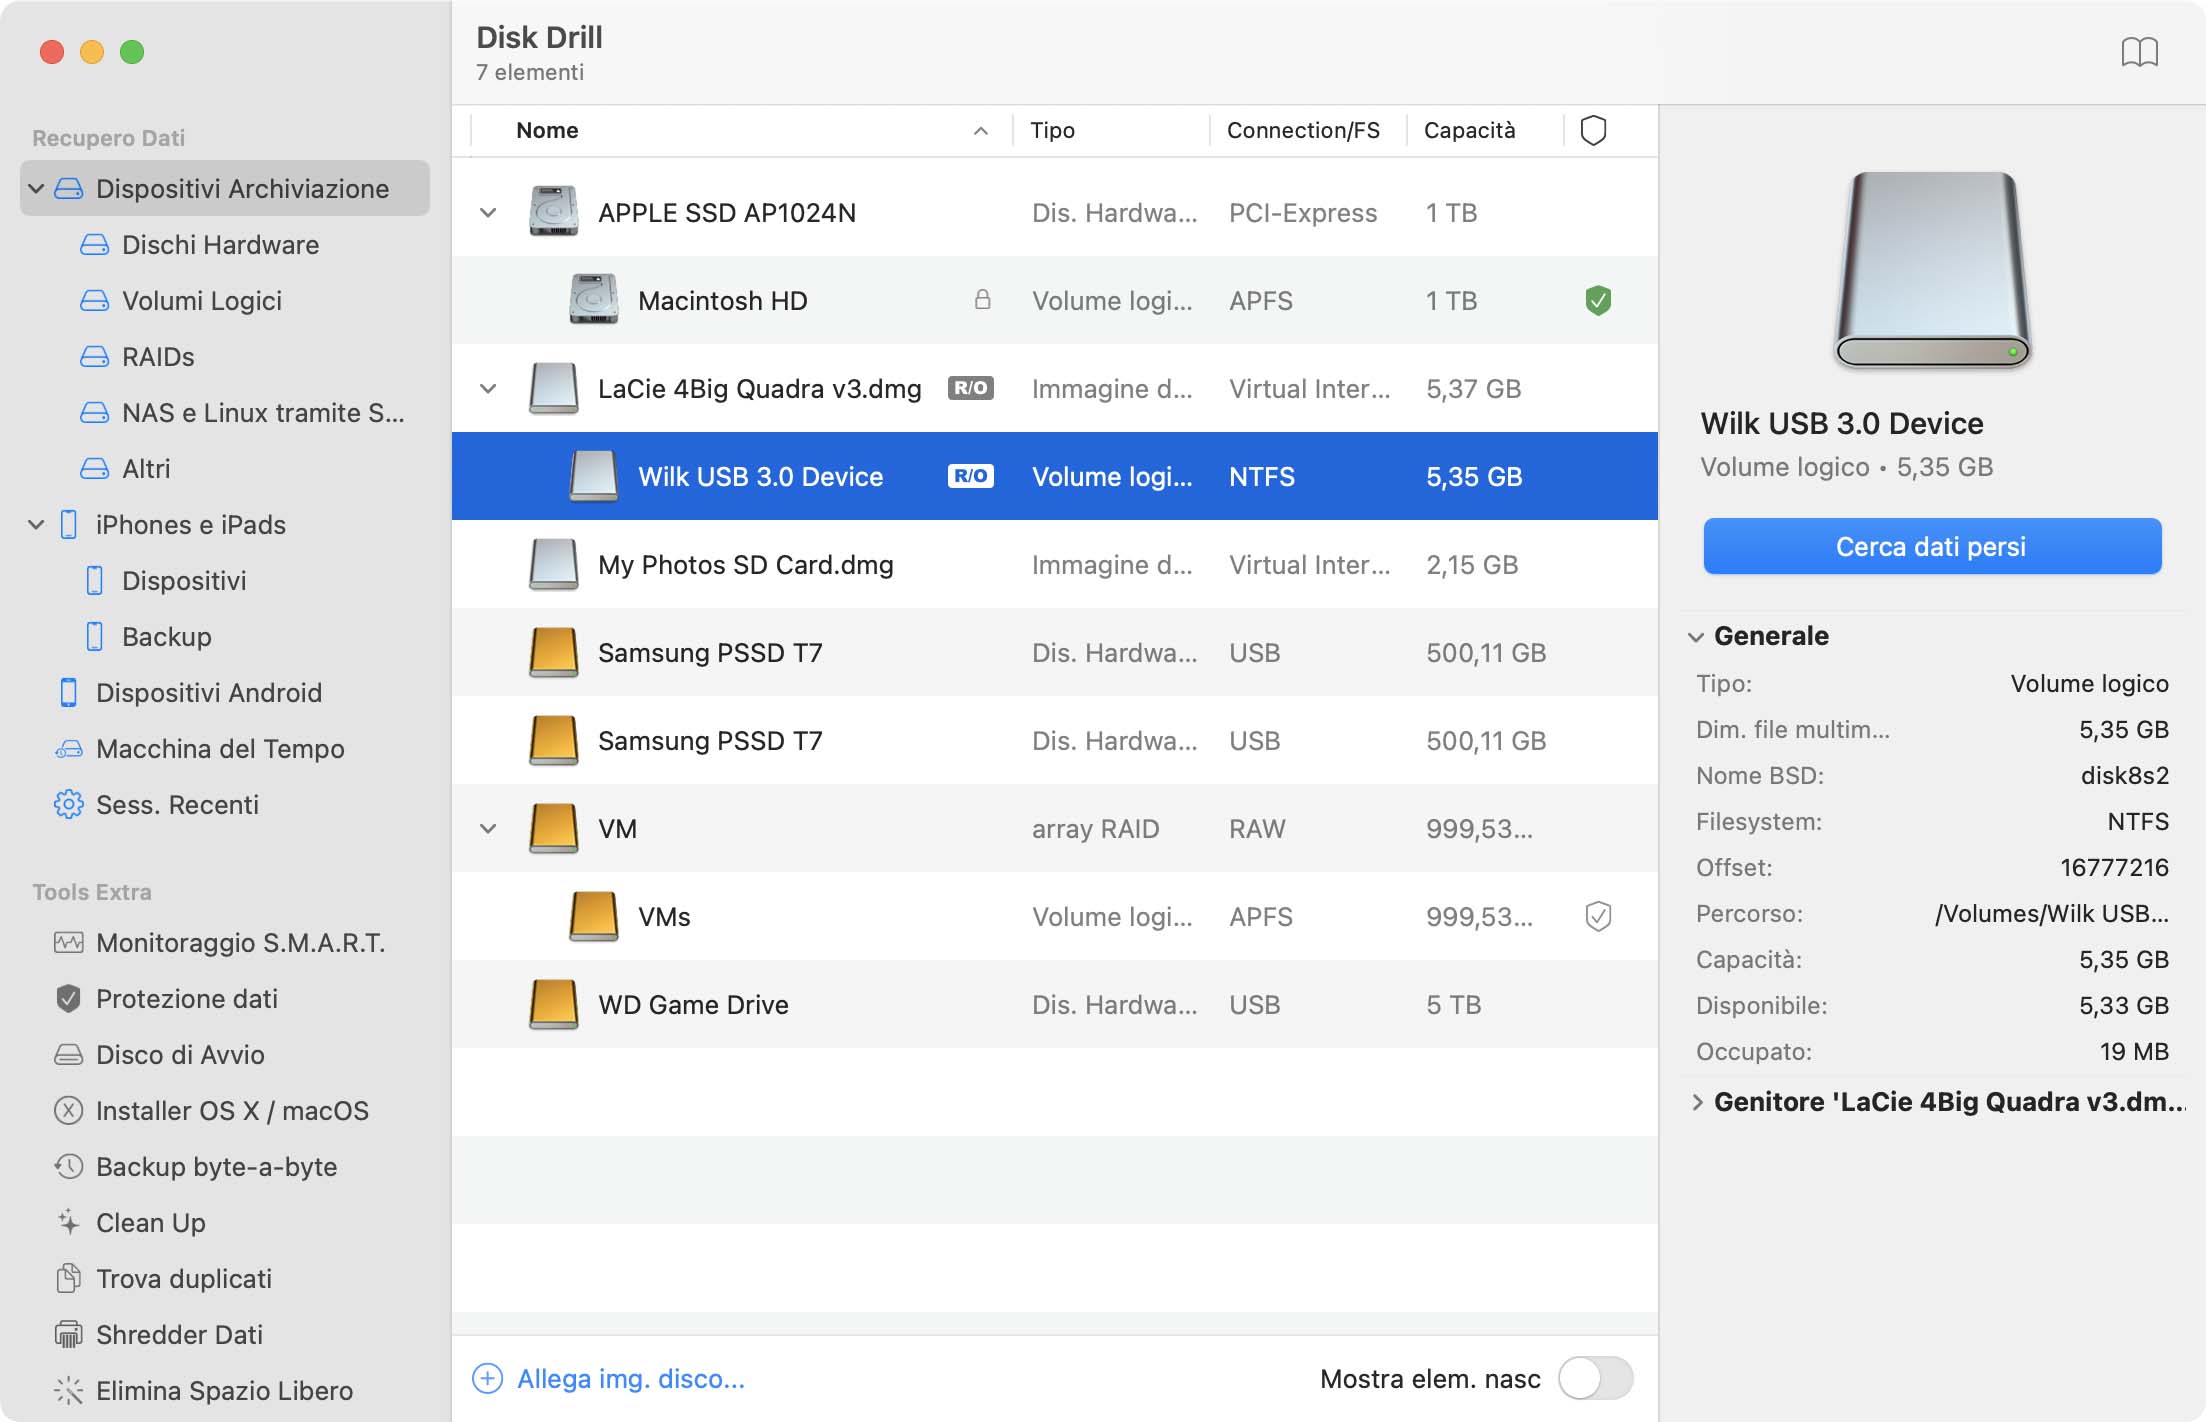Click Elimina Spazio Libero icon

click(68, 1390)
